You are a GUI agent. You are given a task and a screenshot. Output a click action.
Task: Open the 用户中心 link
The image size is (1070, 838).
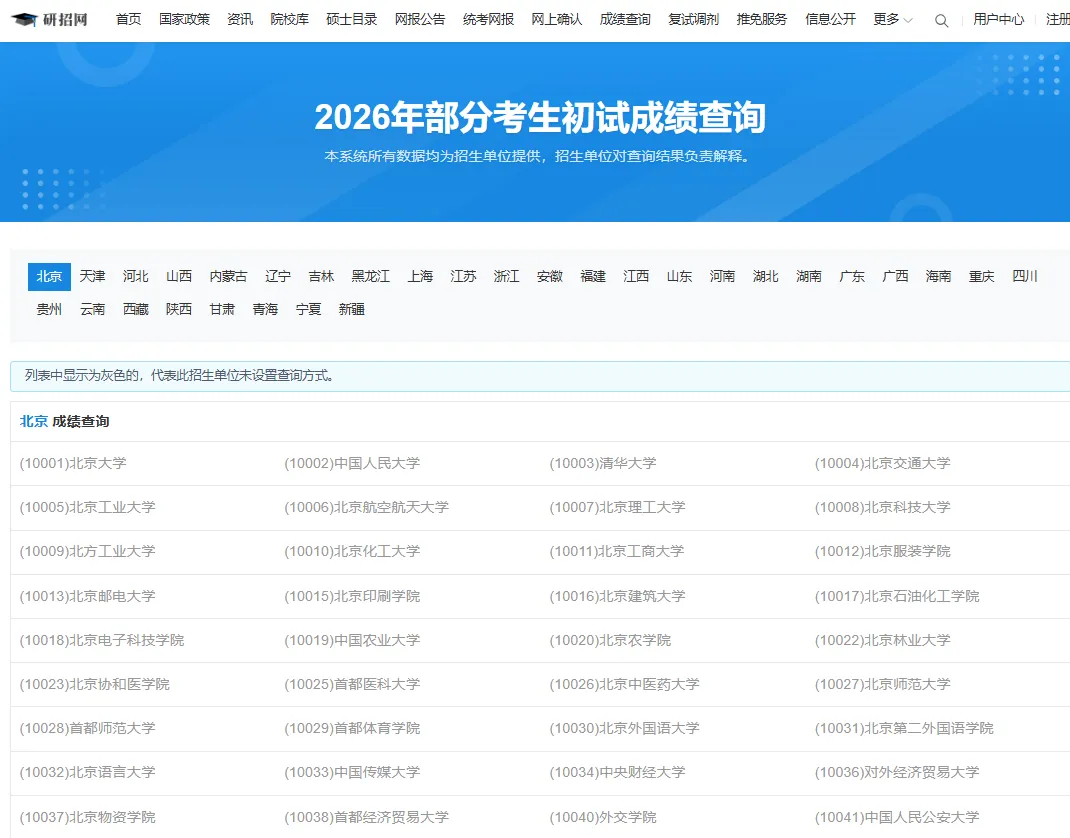pyautogui.click(x=998, y=20)
